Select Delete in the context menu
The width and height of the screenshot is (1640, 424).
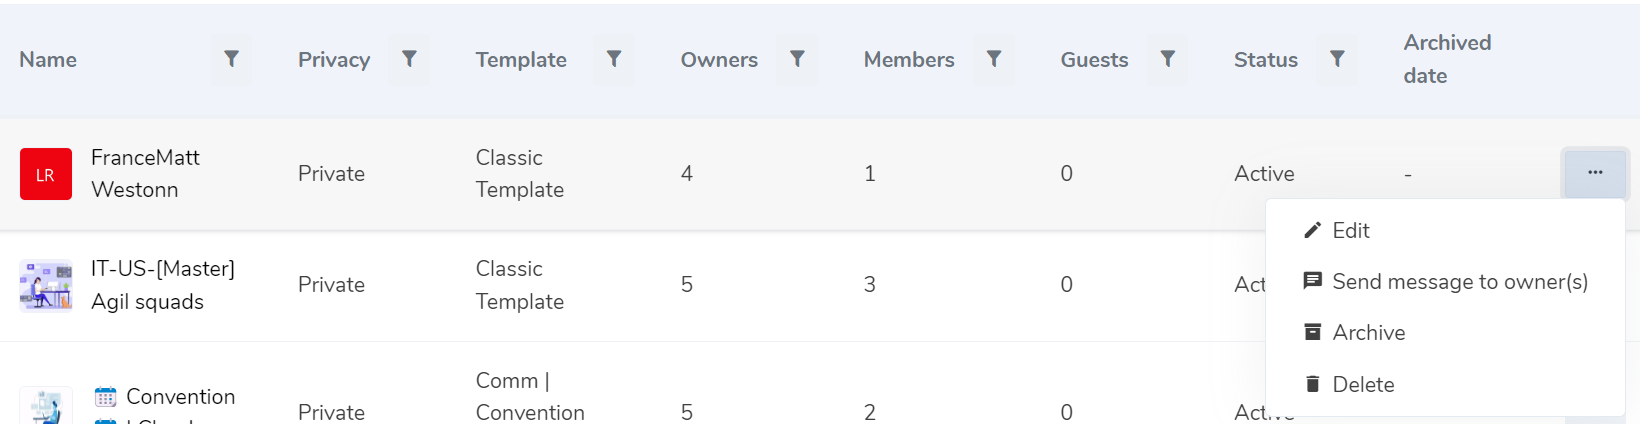click(1362, 385)
